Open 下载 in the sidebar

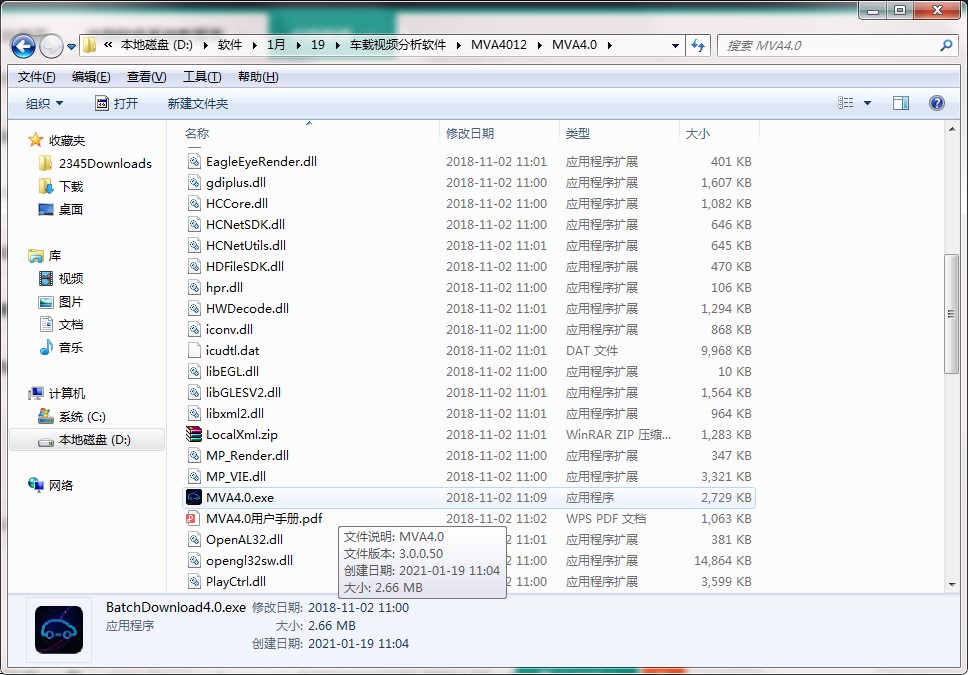(70, 186)
